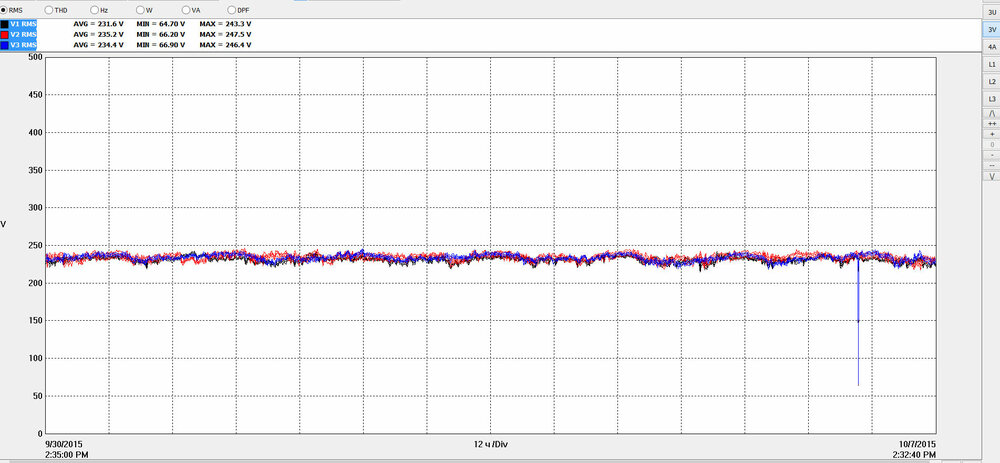Switch to the 4A current view
Viewport: 1000px width, 463px height.
(x=991, y=47)
